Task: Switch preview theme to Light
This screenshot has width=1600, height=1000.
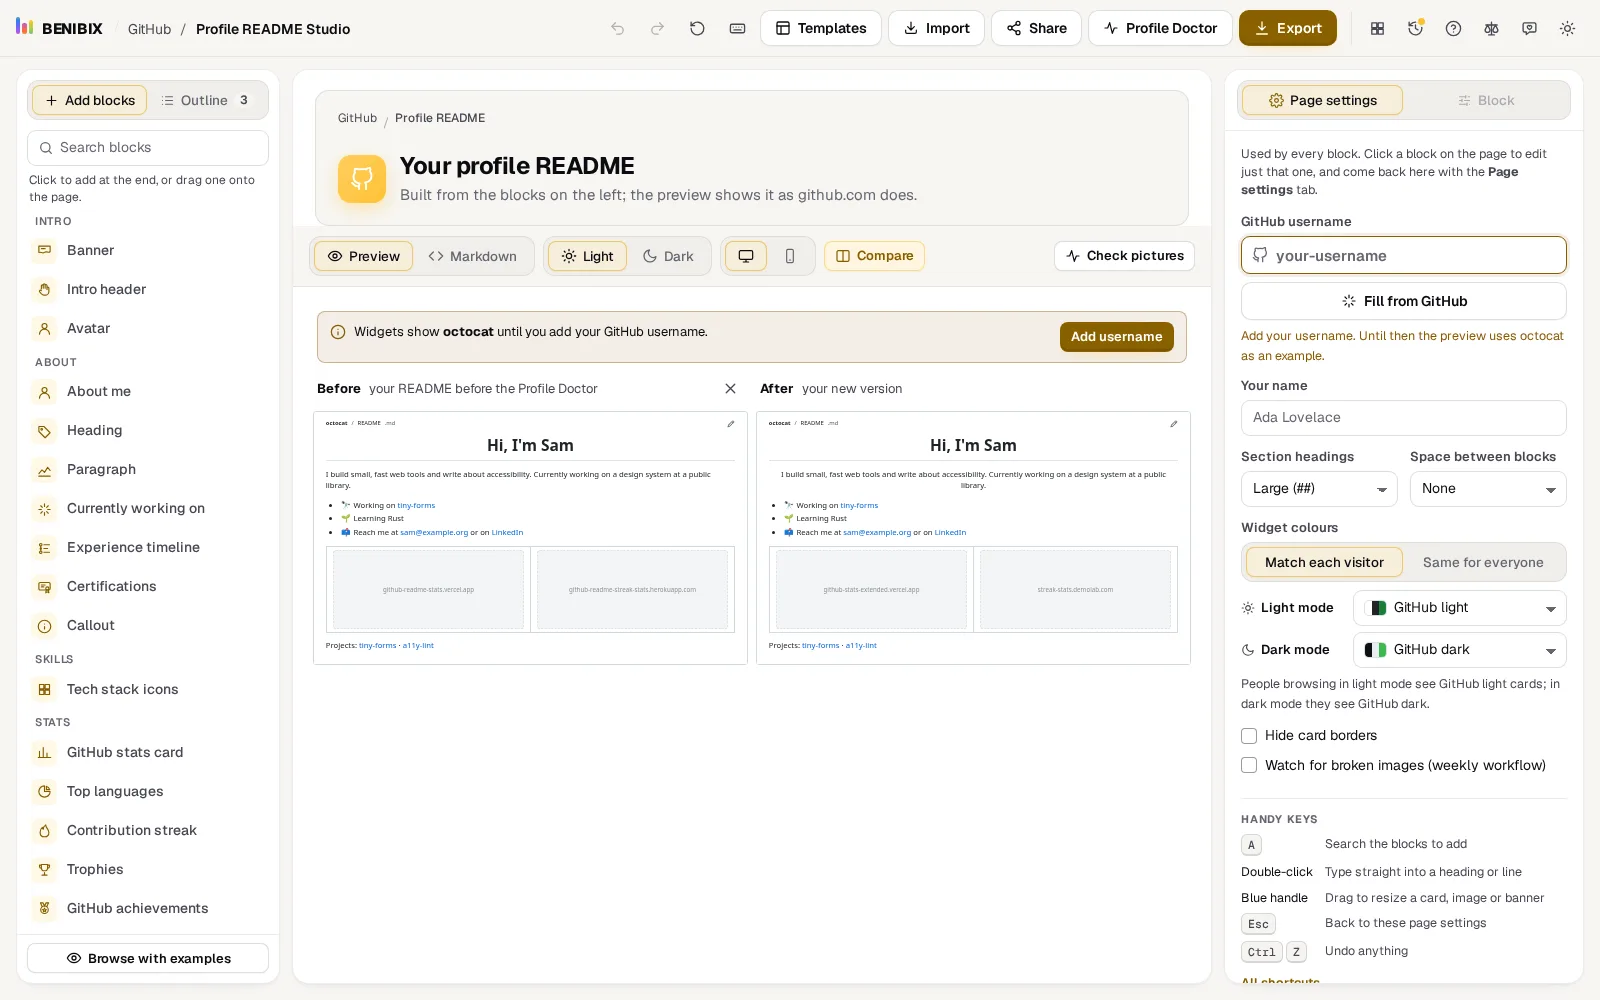Action: tap(587, 256)
